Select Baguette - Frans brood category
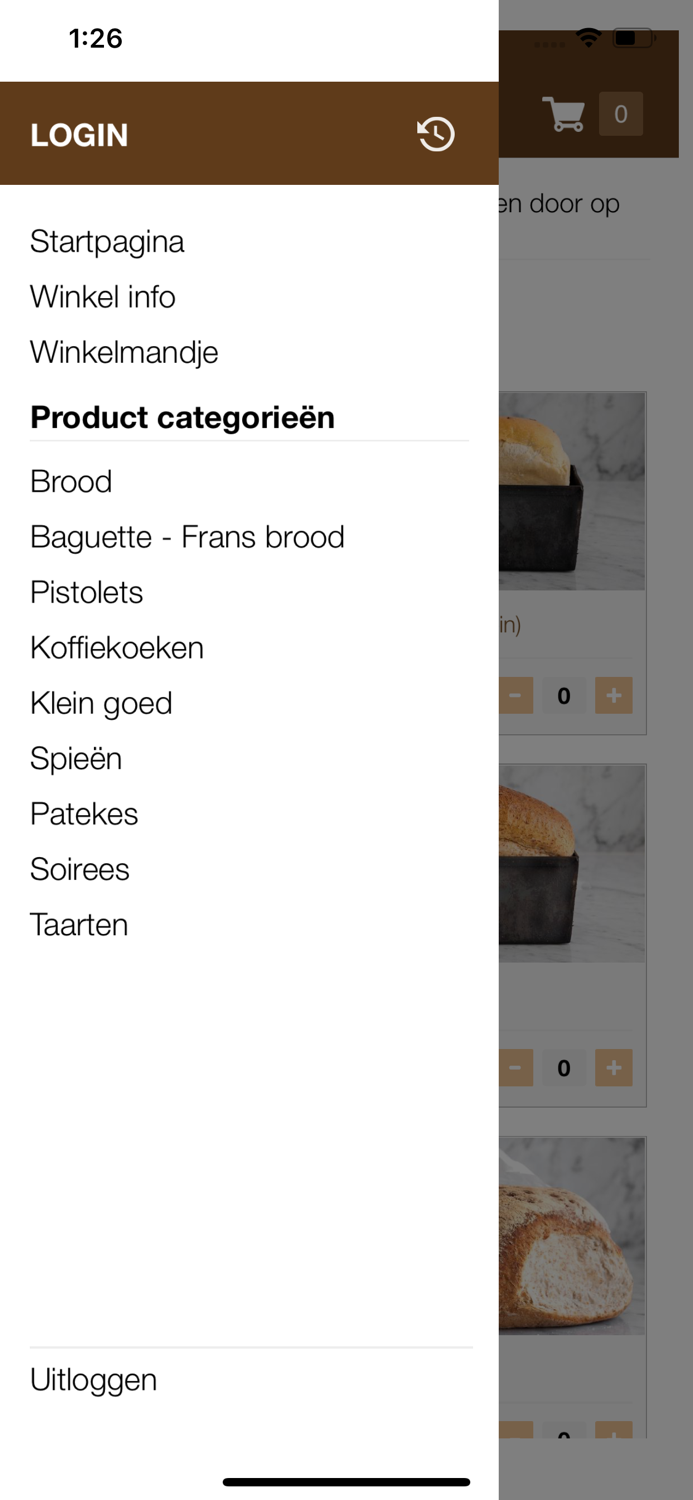The height and width of the screenshot is (1500, 693). pyautogui.click(x=187, y=536)
